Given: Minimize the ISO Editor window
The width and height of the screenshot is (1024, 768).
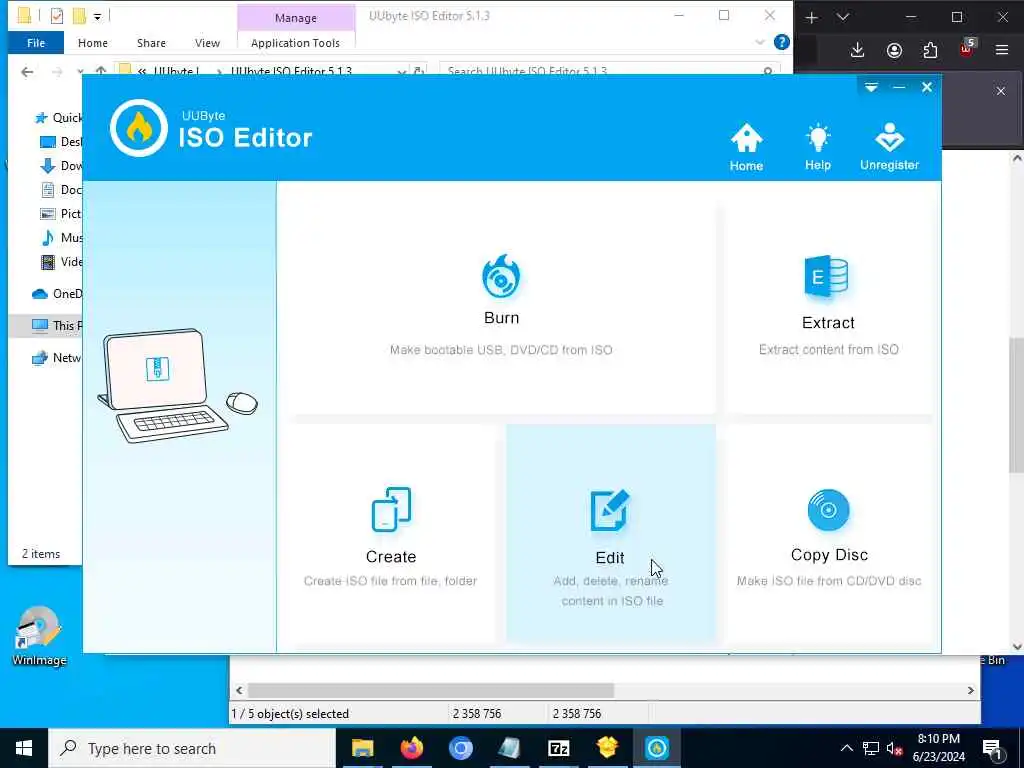Looking at the screenshot, I should pyautogui.click(x=899, y=88).
